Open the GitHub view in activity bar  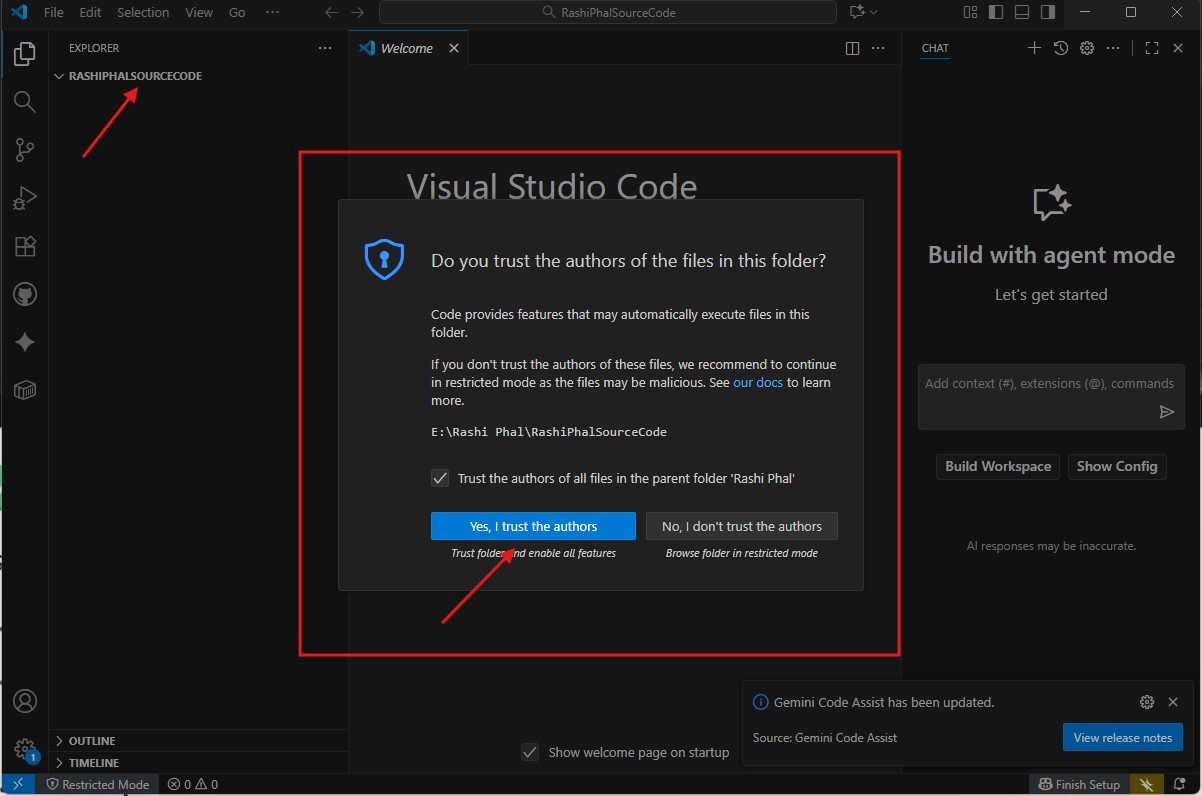tap(25, 294)
